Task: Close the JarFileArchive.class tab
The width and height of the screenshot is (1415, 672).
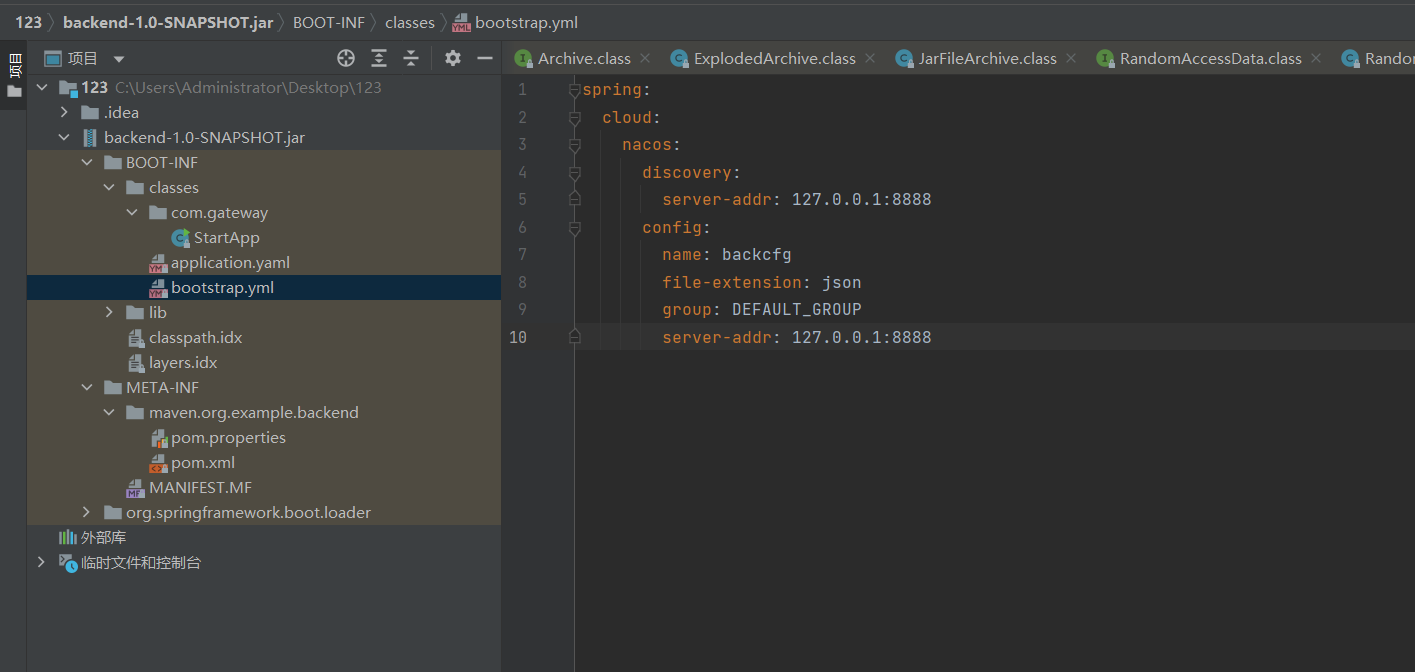Action: click(x=1071, y=59)
